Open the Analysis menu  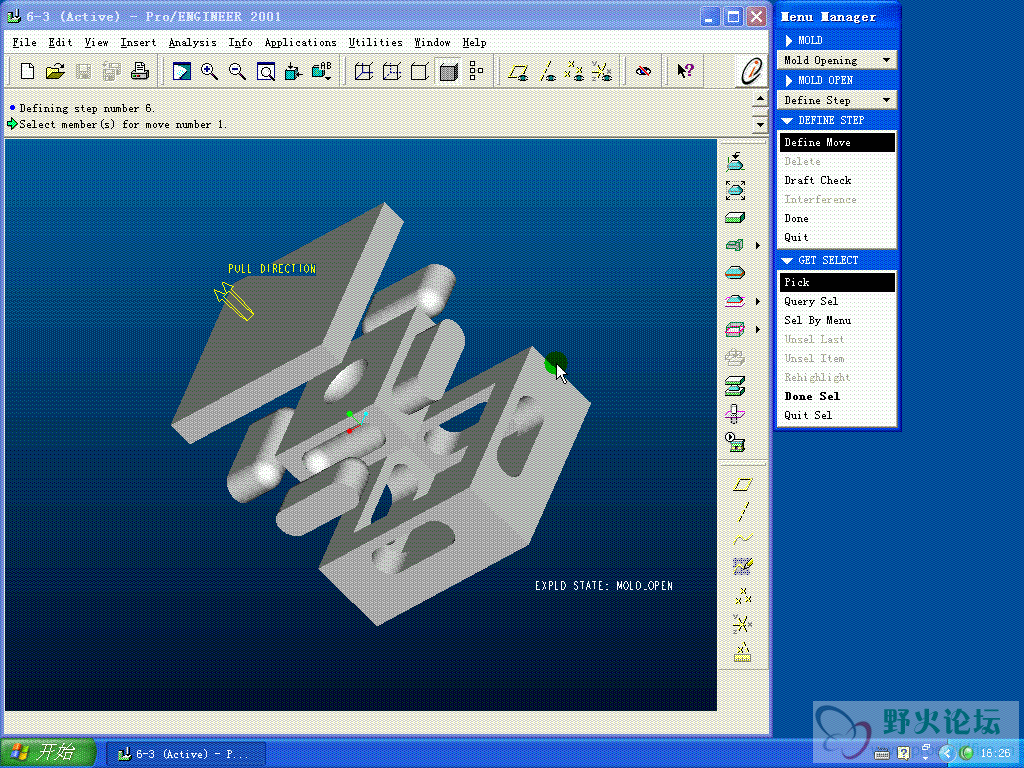tap(192, 42)
